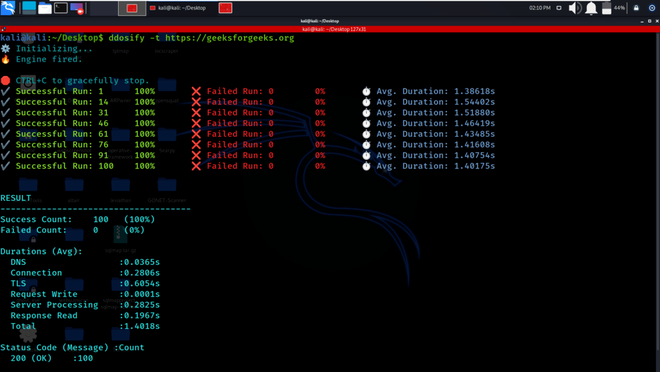
Task: Click the Response Read :0.1967s row
Action: [85, 316]
